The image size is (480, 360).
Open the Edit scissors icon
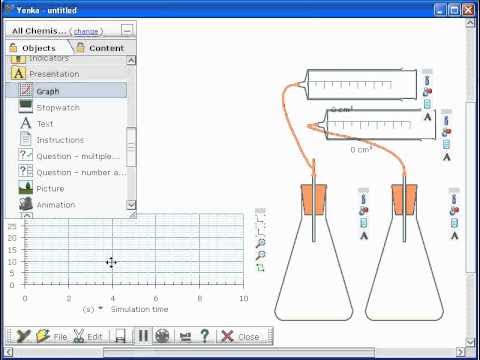coord(79,336)
